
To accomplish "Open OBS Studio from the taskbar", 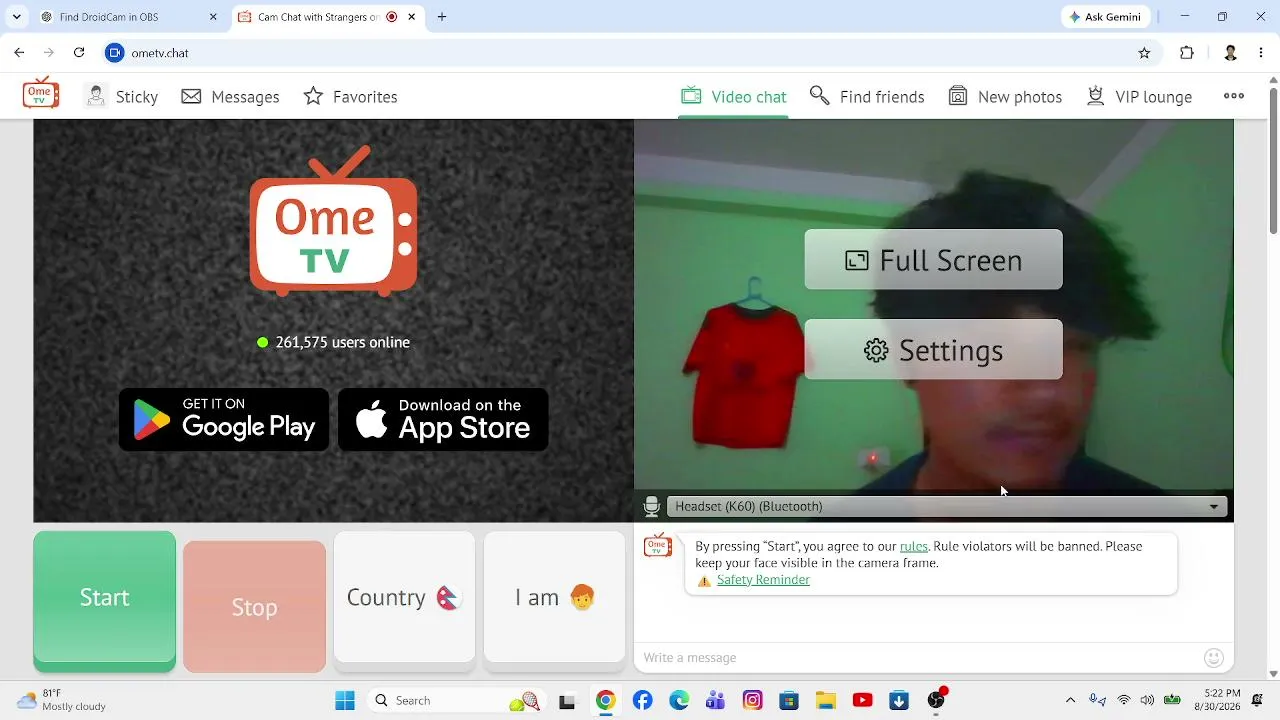I will 936,701.
